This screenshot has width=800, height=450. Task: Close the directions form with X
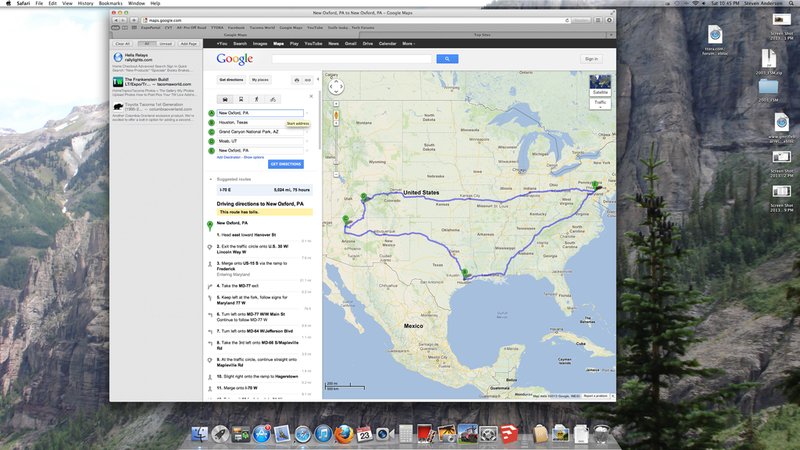coord(311,96)
